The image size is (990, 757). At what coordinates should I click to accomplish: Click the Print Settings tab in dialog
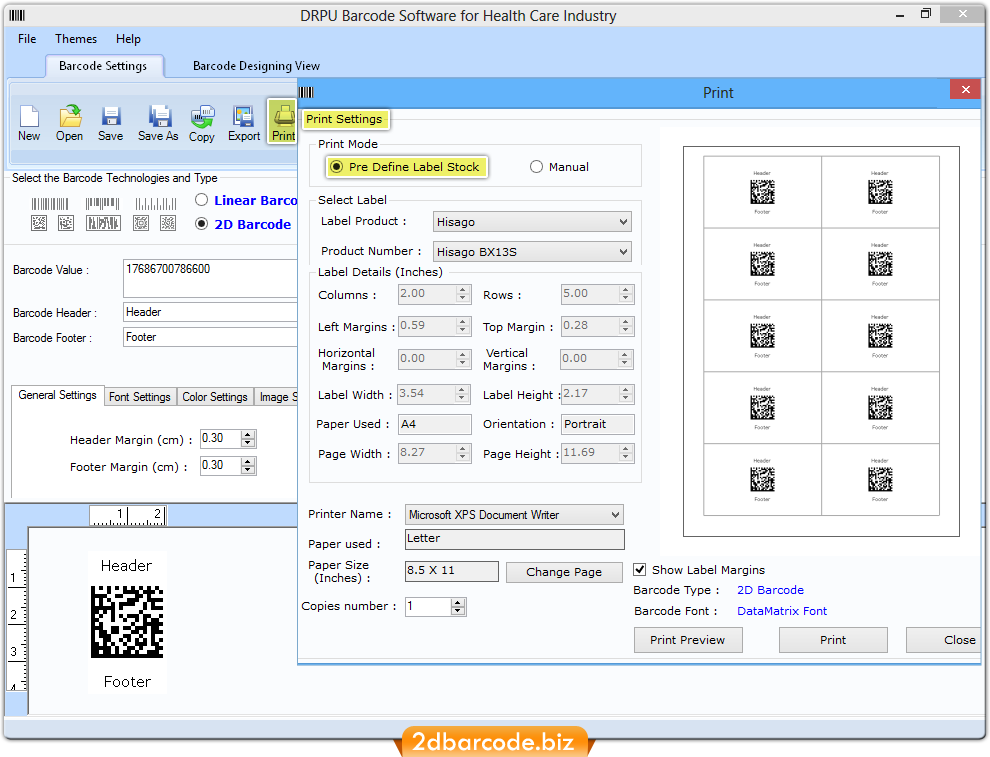tap(344, 119)
